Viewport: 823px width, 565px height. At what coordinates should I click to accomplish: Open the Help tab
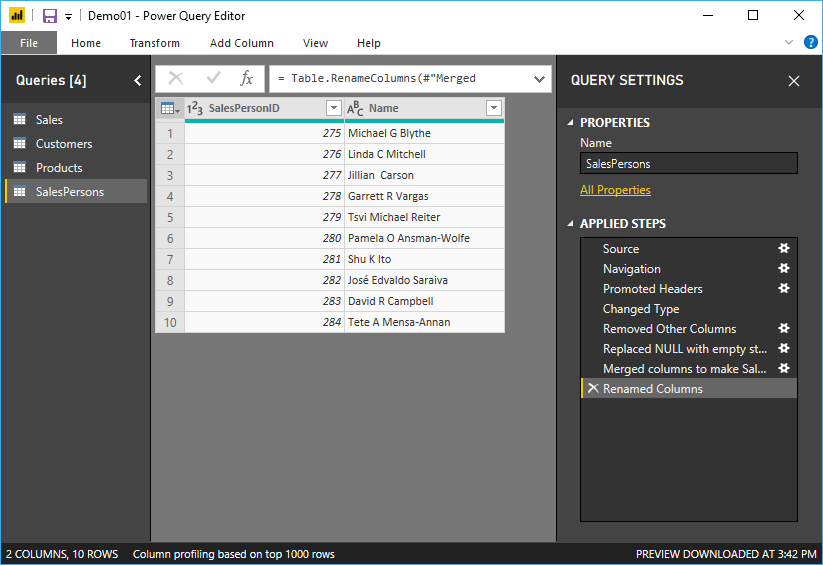pos(368,43)
